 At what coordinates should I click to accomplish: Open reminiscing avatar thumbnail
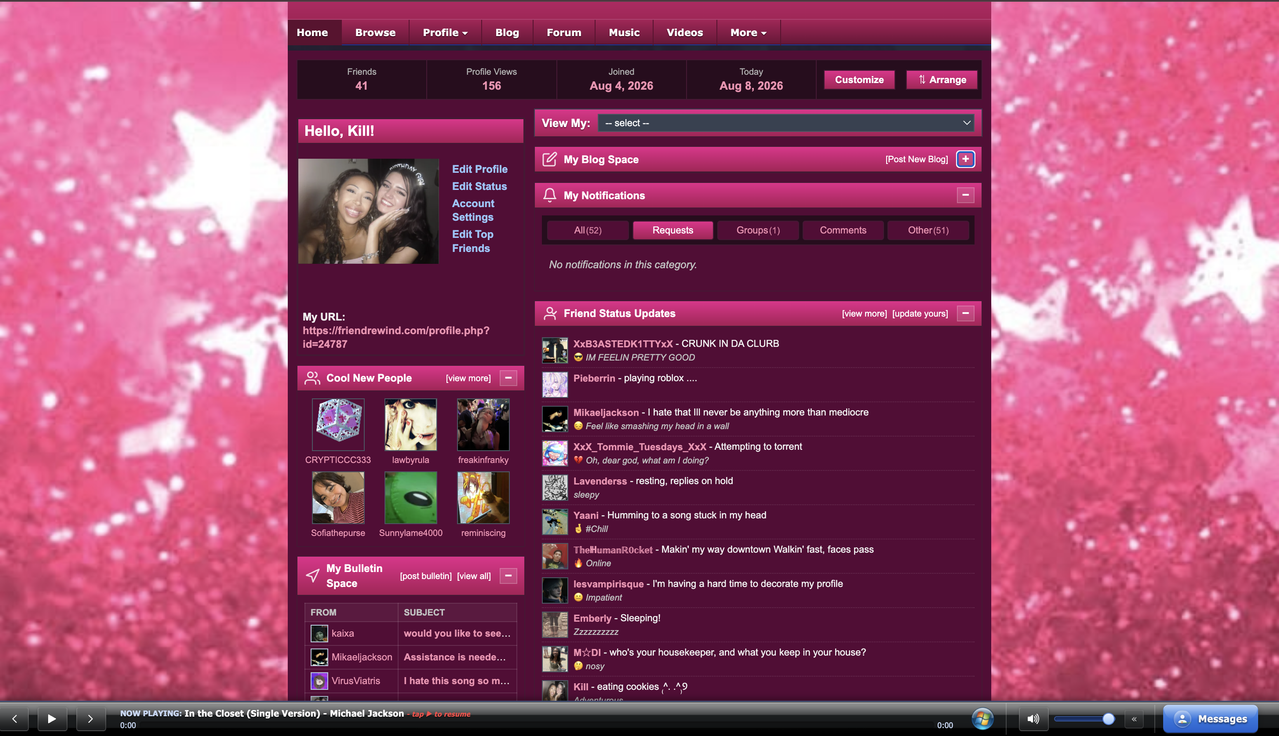pyautogui.click(x=483, y=498)
